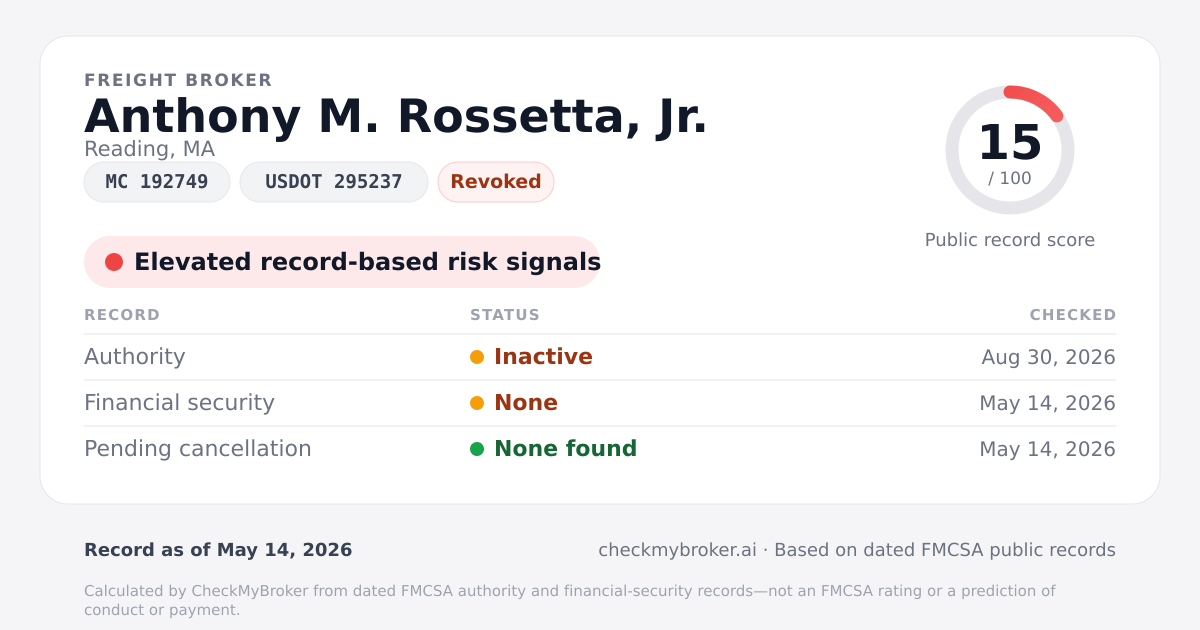Click the Record as of May 14, 2026 text
1200x630 pixels.
pyautogui.click(x=218, y=550)
